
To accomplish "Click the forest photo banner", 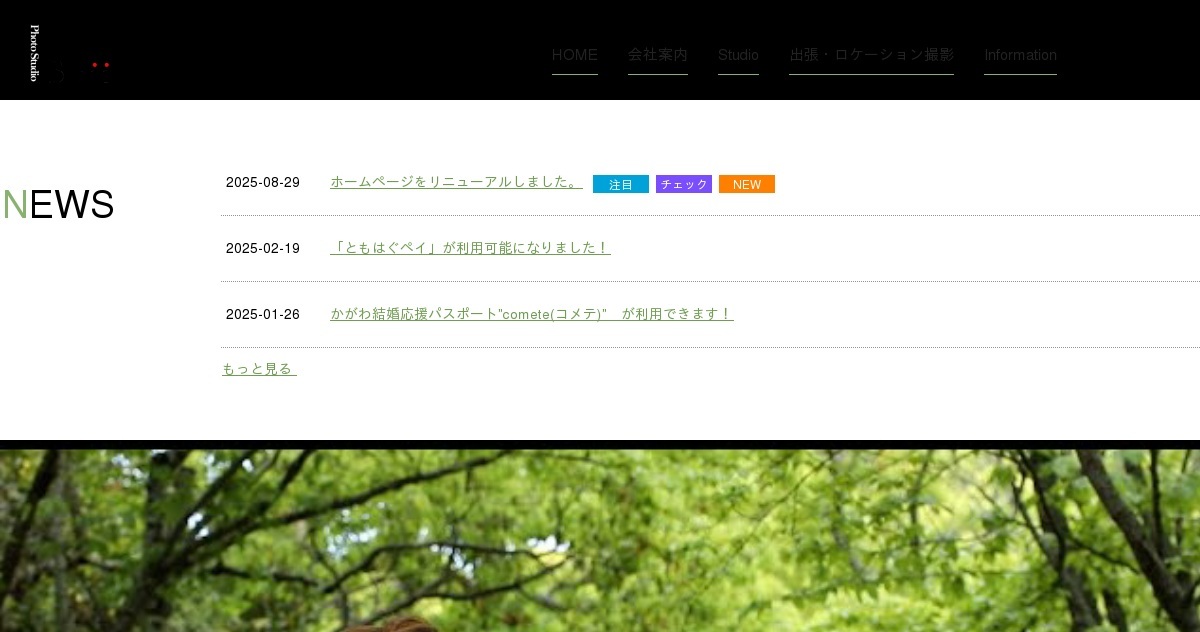I will pyautogui.click(x=600, y=540).
